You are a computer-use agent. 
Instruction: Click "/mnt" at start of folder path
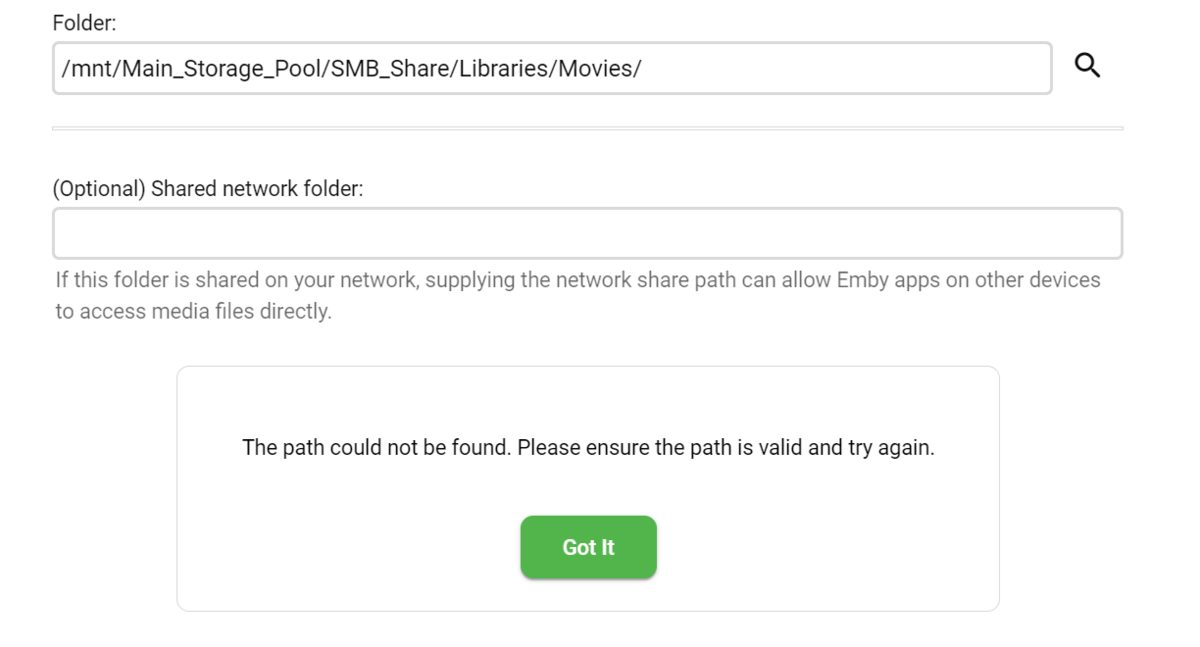pos(88,68)
